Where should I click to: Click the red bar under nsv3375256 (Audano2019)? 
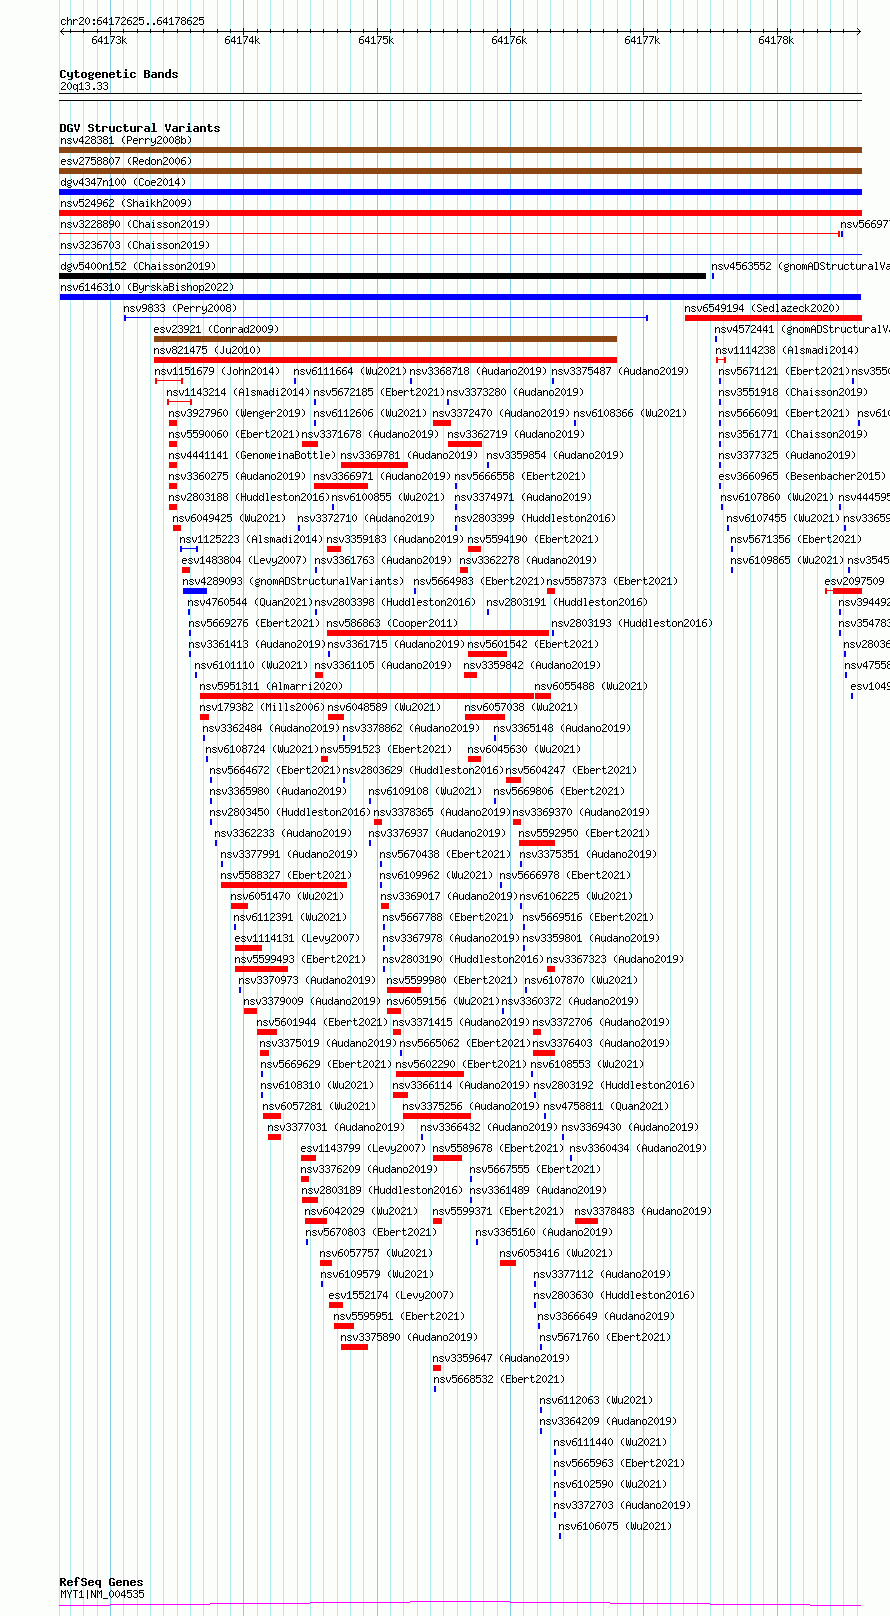[x=437, y=1116]
